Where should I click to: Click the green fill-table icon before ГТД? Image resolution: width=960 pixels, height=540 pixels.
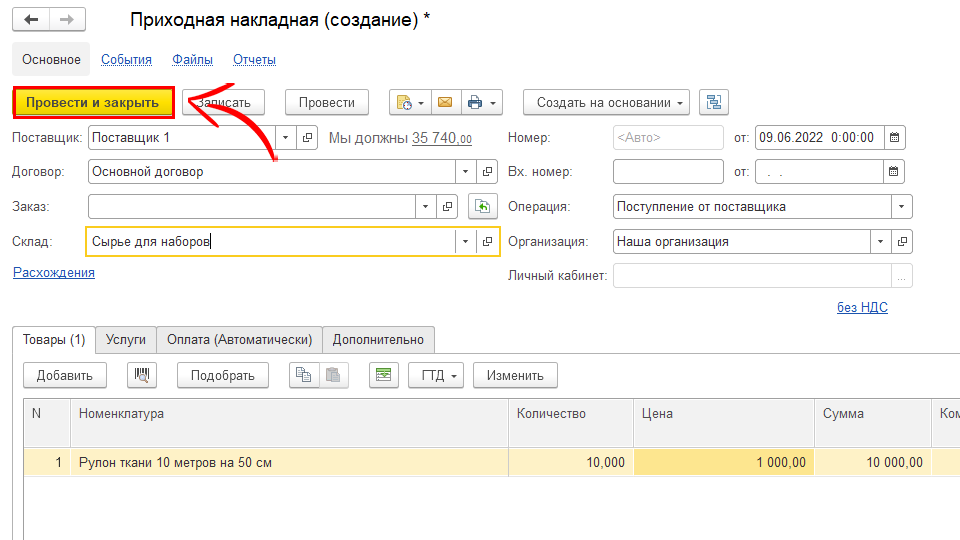(x=383, y=375)
